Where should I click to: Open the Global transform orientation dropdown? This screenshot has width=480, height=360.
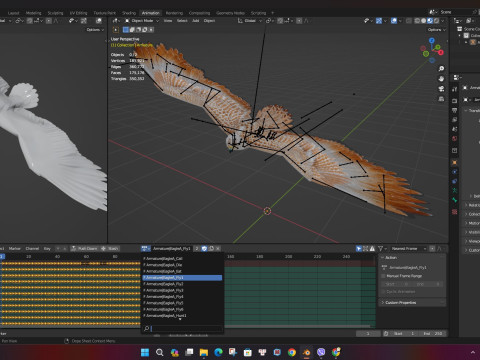(x=249, y=21)
